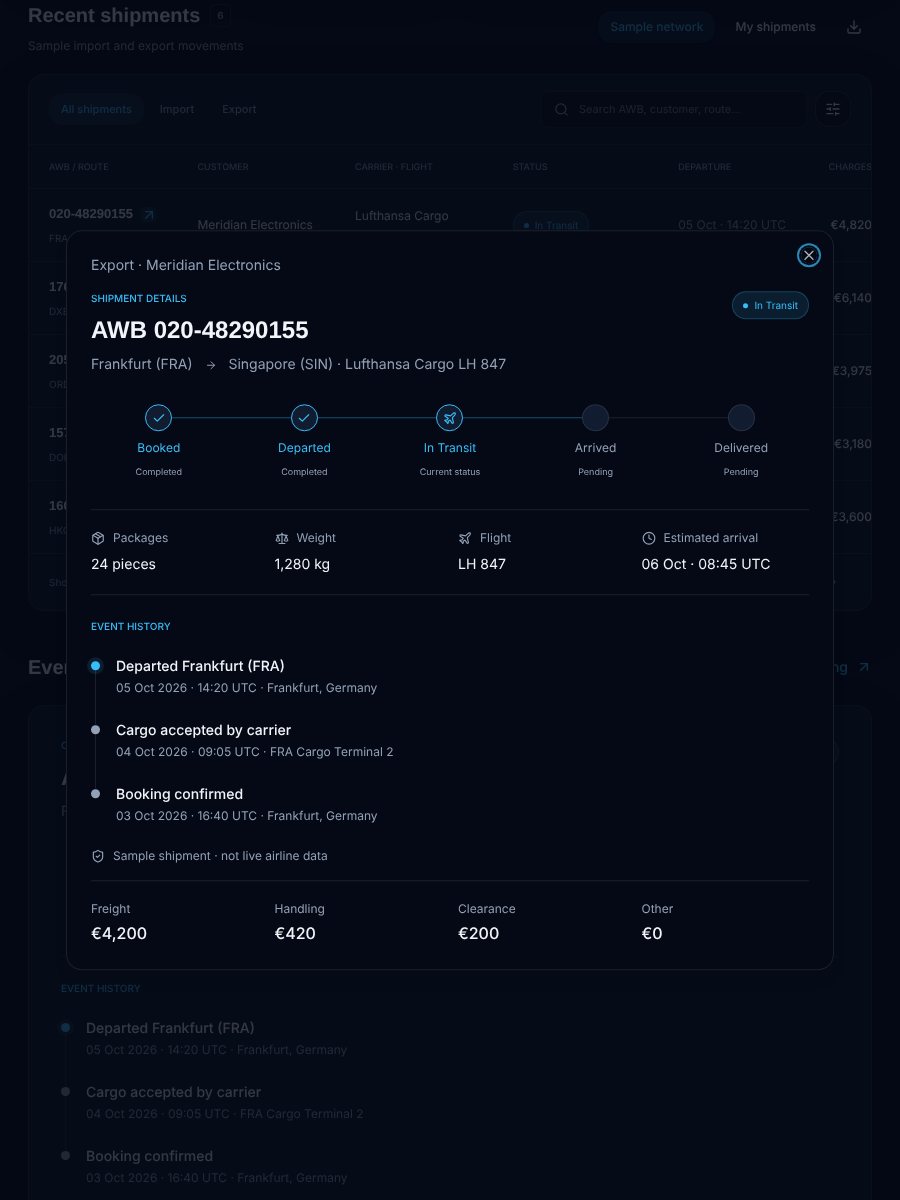This screenshot has width=900, height=1200.
Task: Click the arrow link icon right of the Event heading
Action: click(x=864, y=667)
